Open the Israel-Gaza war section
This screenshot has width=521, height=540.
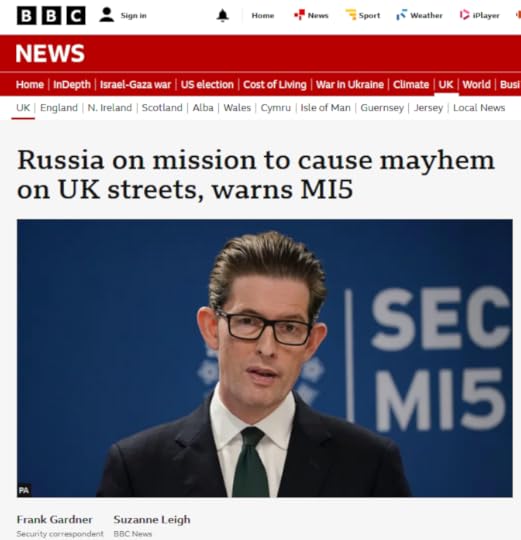click(x=135, y=84)
